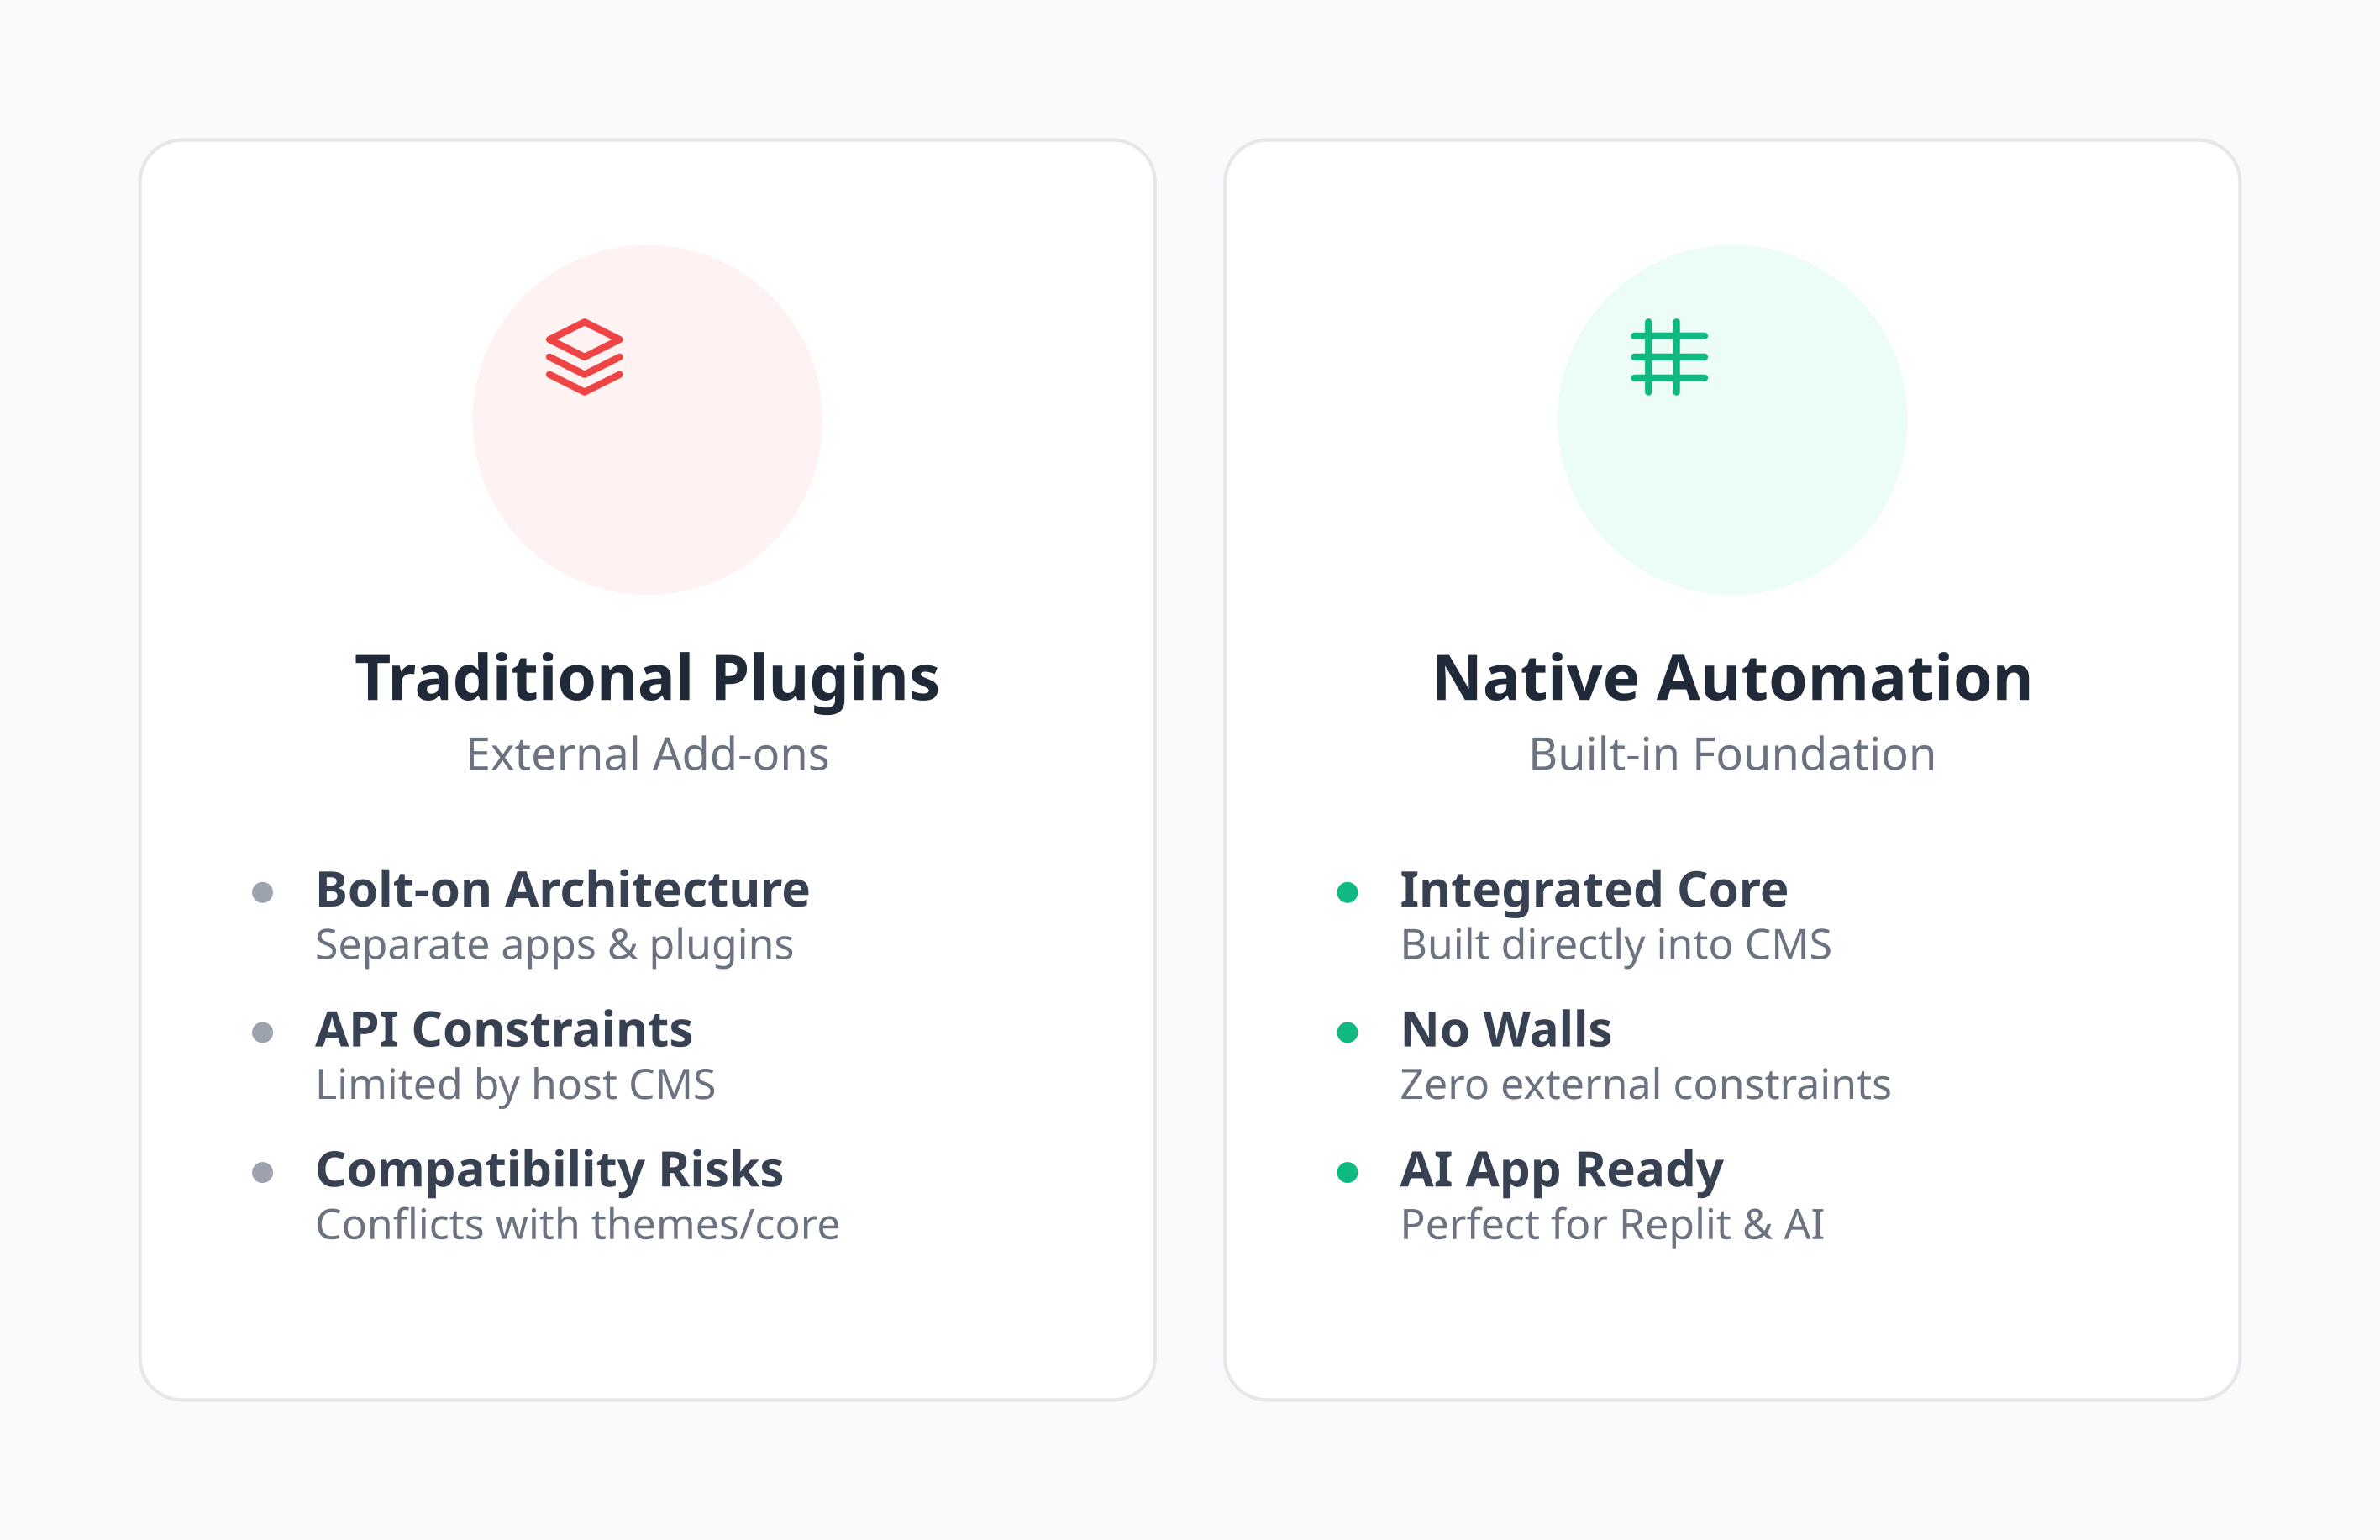The image size is (2380, 1540).
Task: Click the green bullet beside Integrated Core
Action: point(1347,892)
